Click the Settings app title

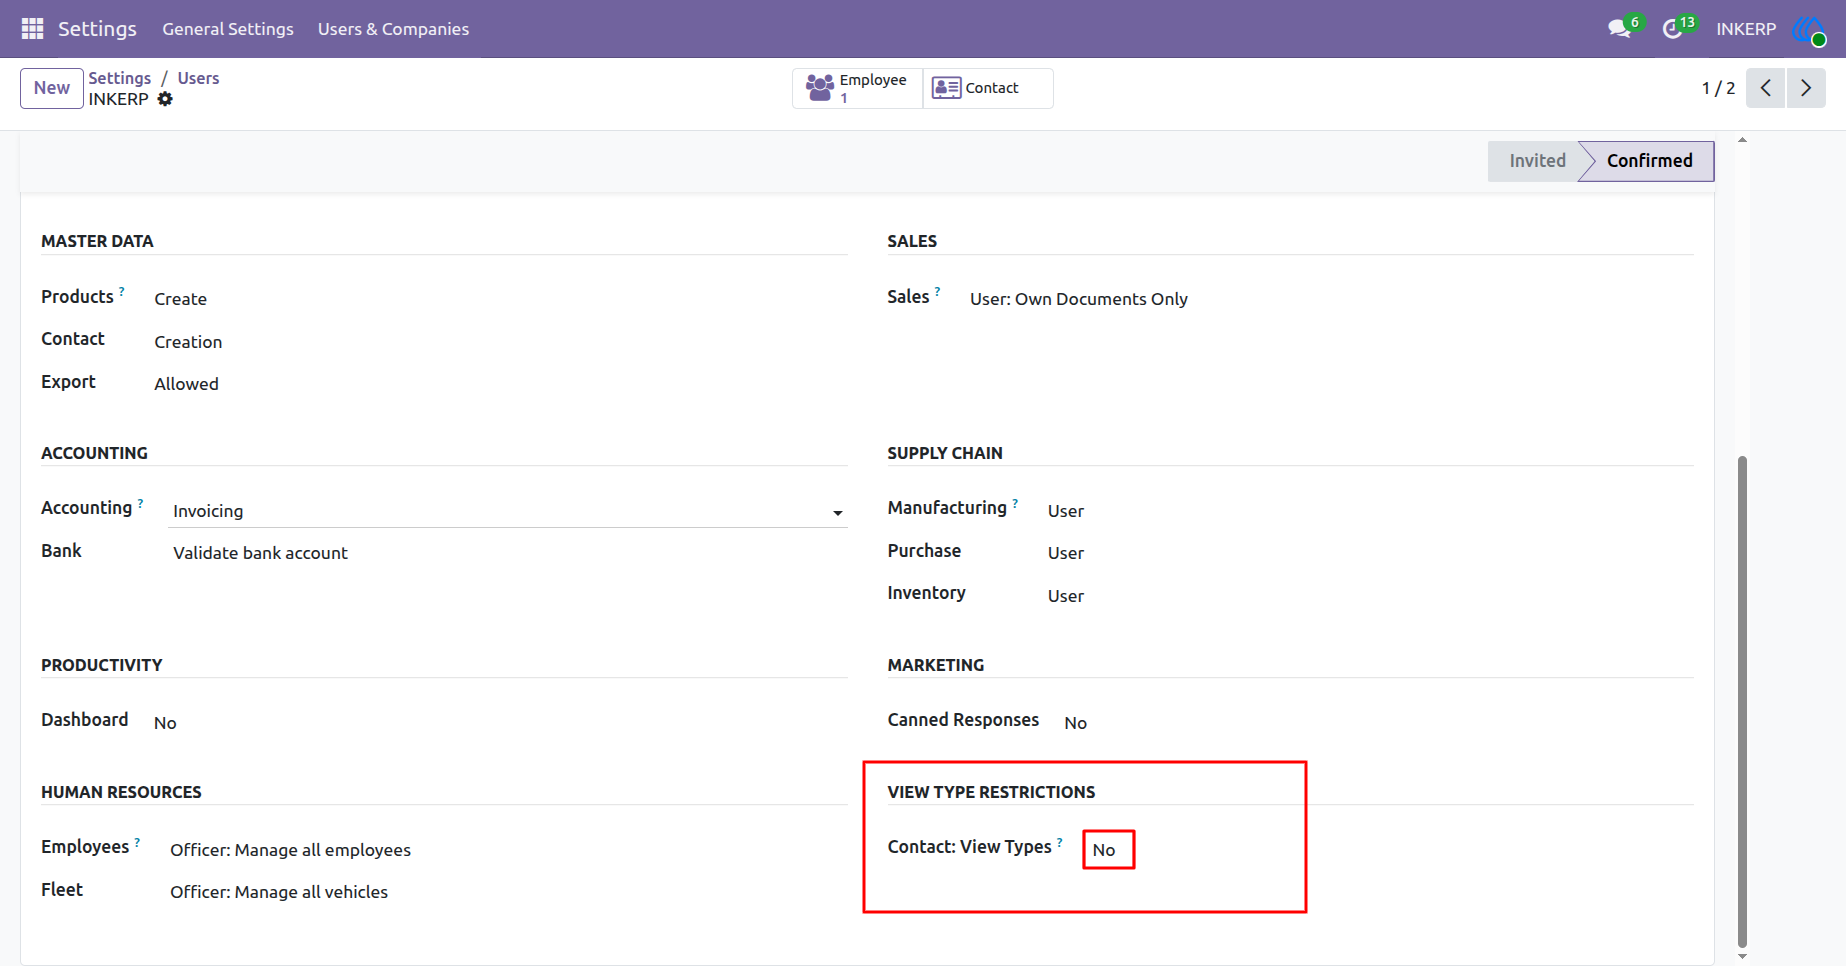point(97,29)
